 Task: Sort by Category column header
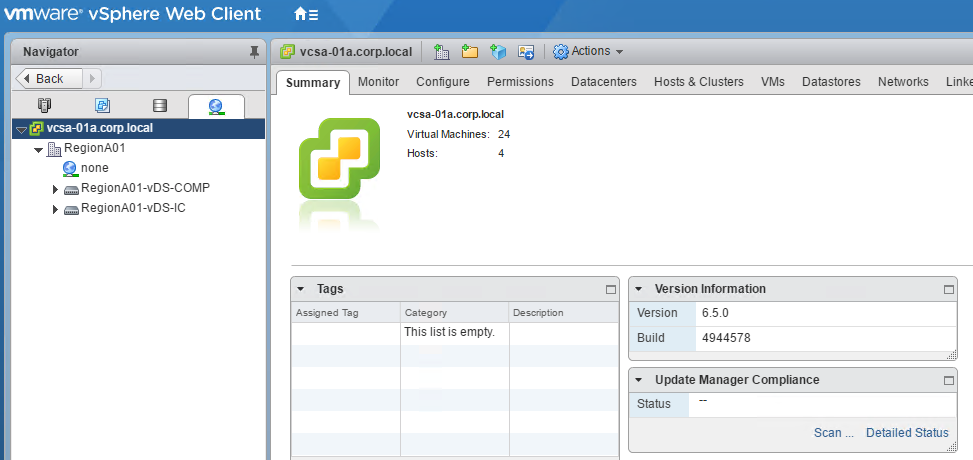coord(455,313)
